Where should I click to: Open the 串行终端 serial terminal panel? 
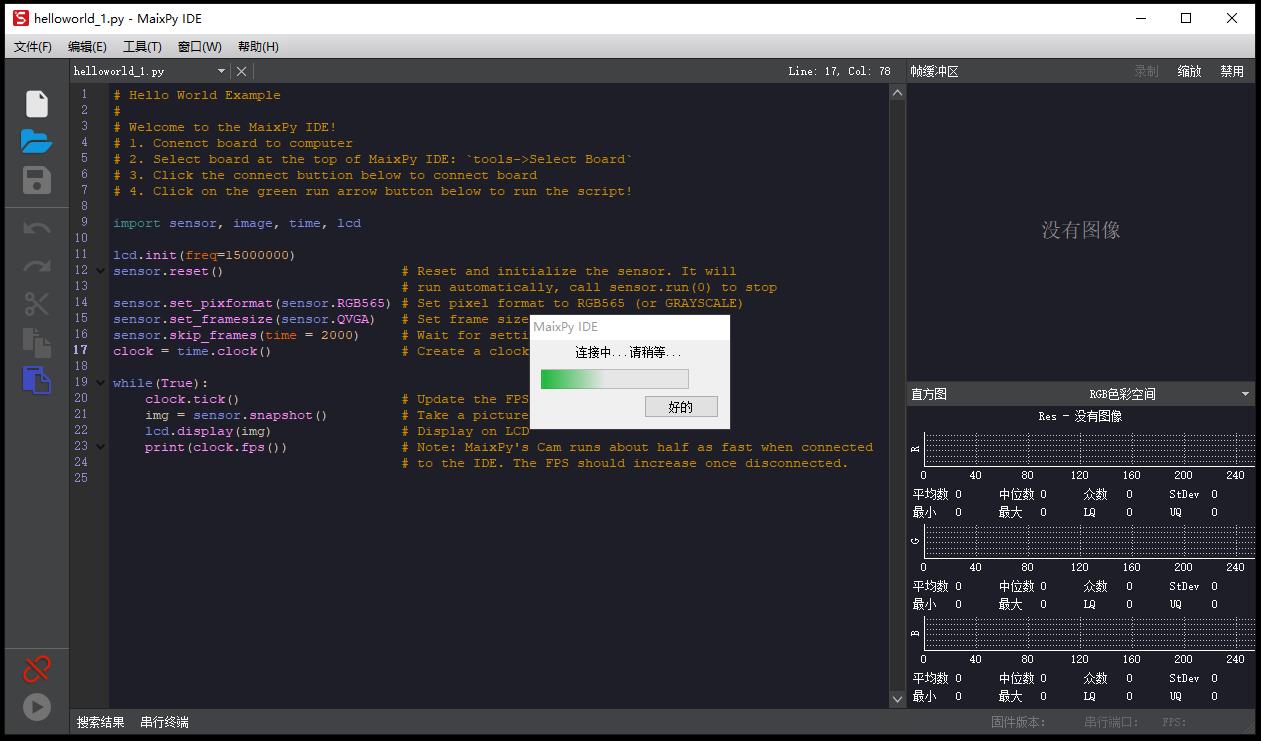click(164, 722)
